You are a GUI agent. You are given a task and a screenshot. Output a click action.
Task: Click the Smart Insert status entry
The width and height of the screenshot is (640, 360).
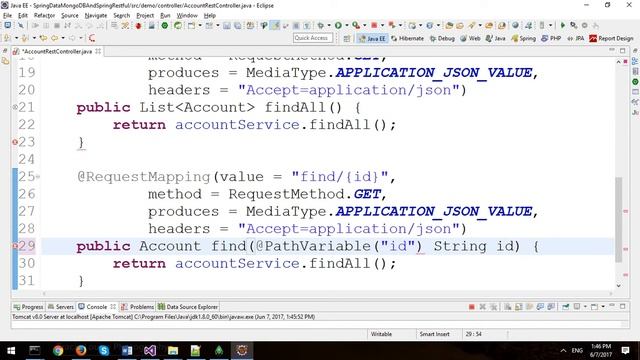click(434, 334)
